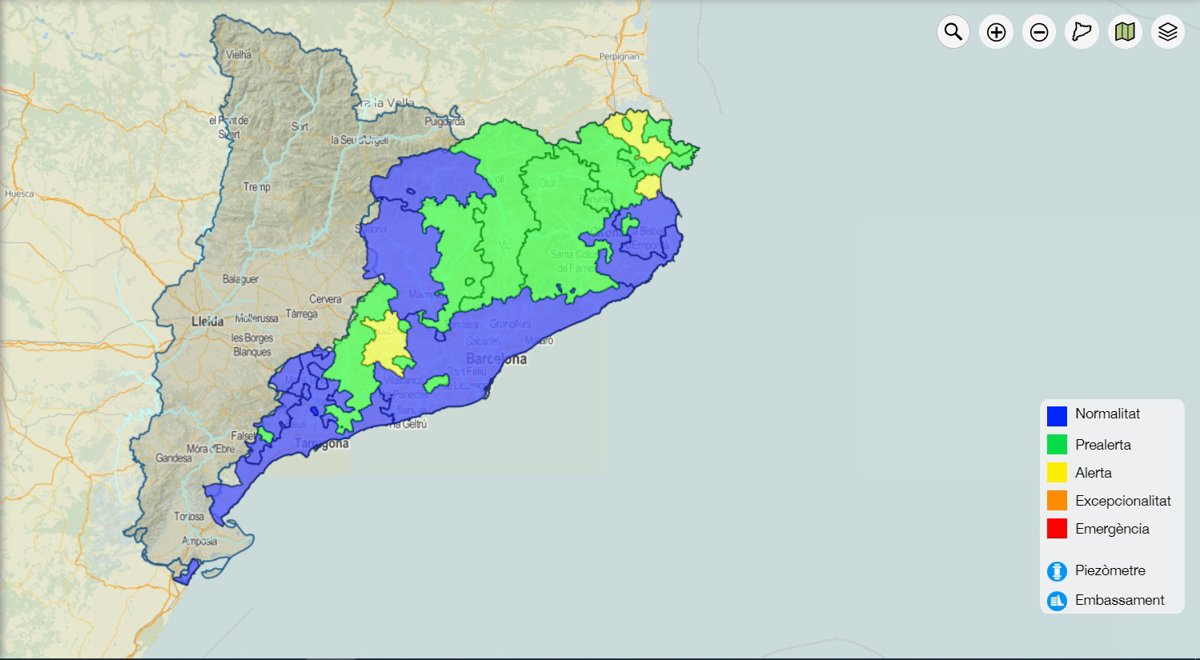Click the red Emergència legend swatch
1200x660 pixels.
pos(1057,529)
